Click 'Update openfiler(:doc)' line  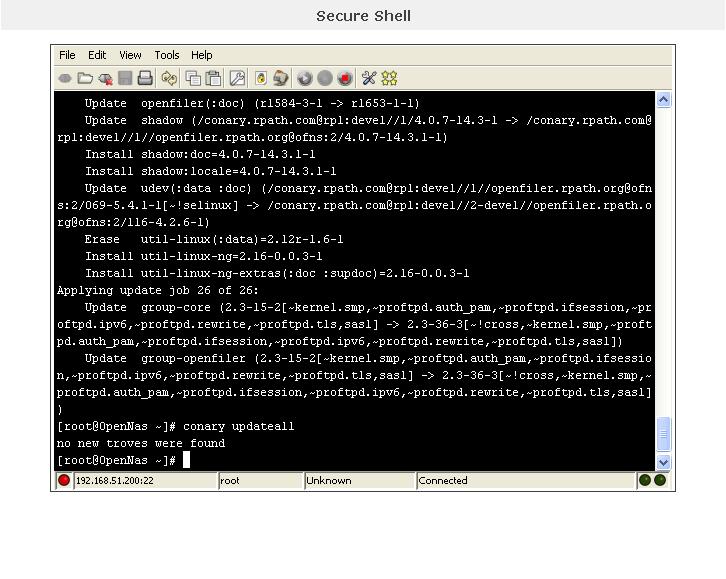252,103
